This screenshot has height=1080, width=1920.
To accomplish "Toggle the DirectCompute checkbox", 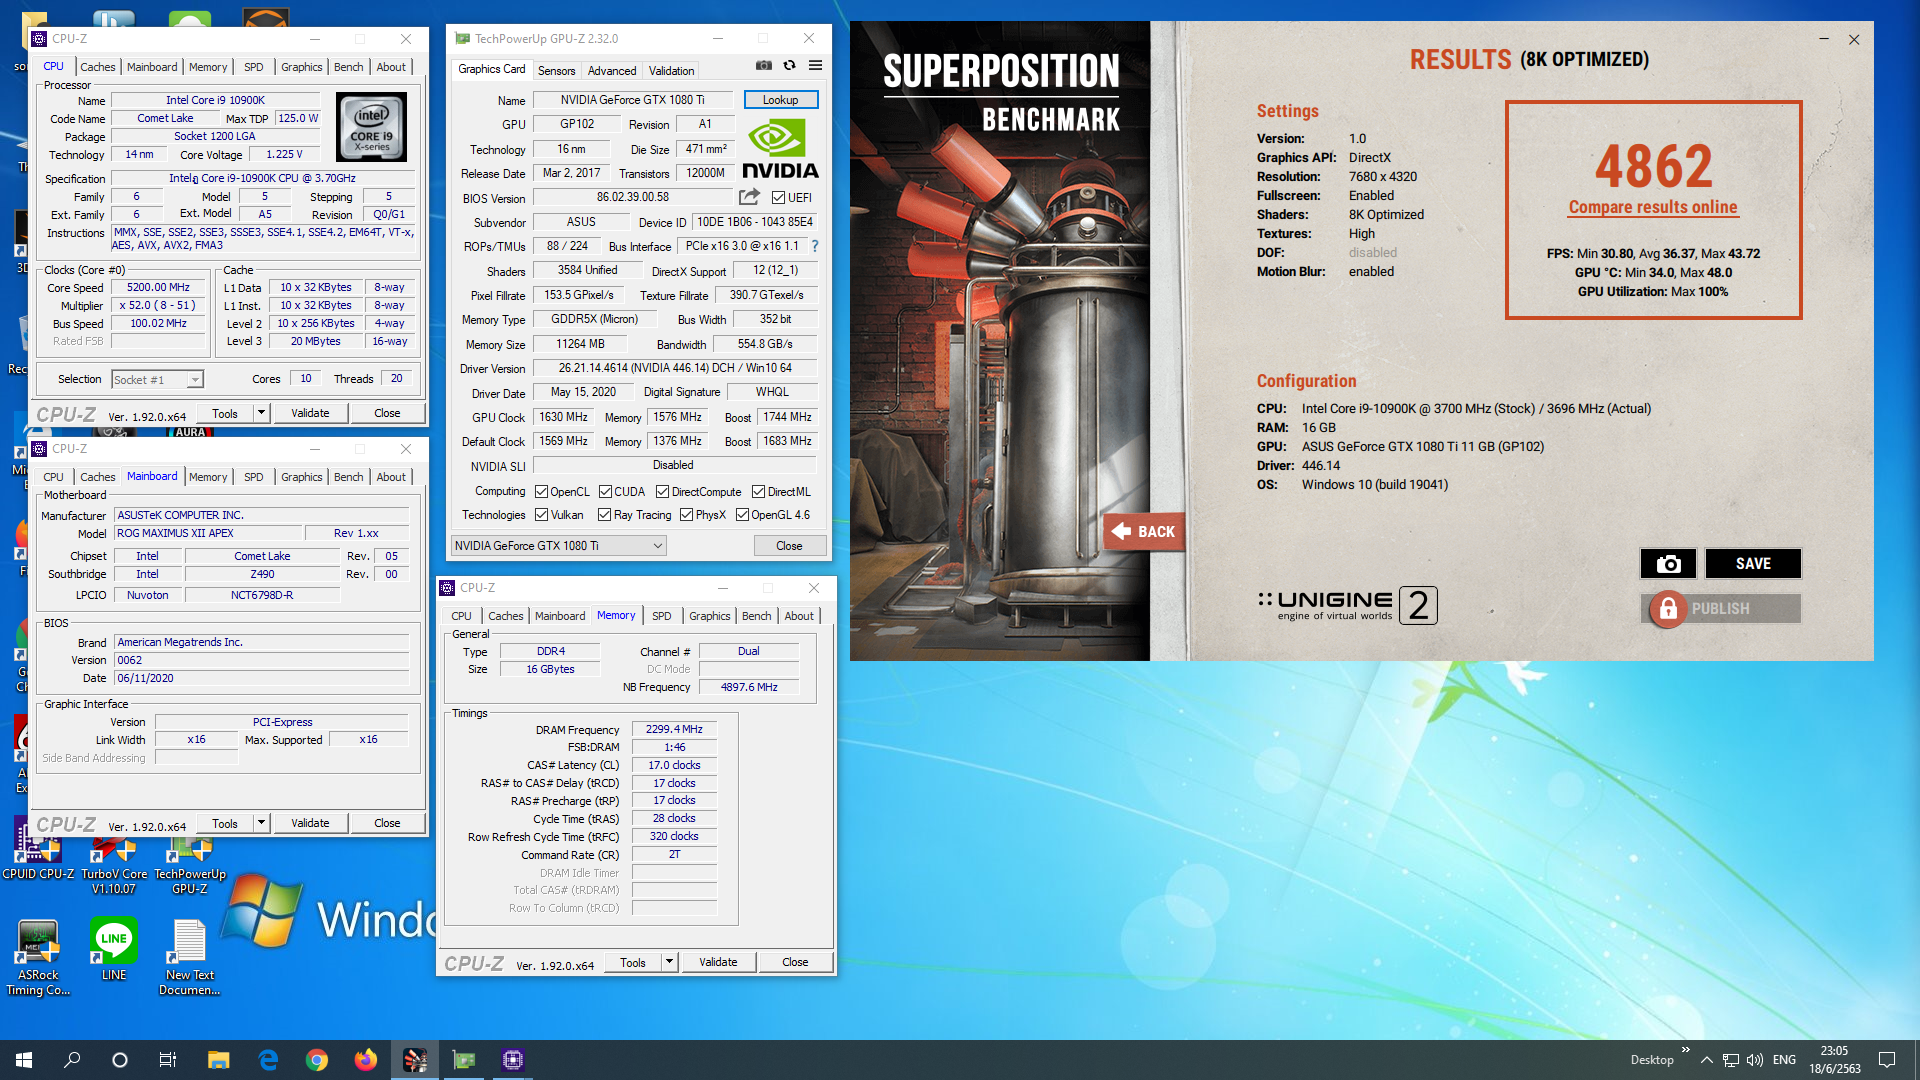I will click(x=662, y=492).
